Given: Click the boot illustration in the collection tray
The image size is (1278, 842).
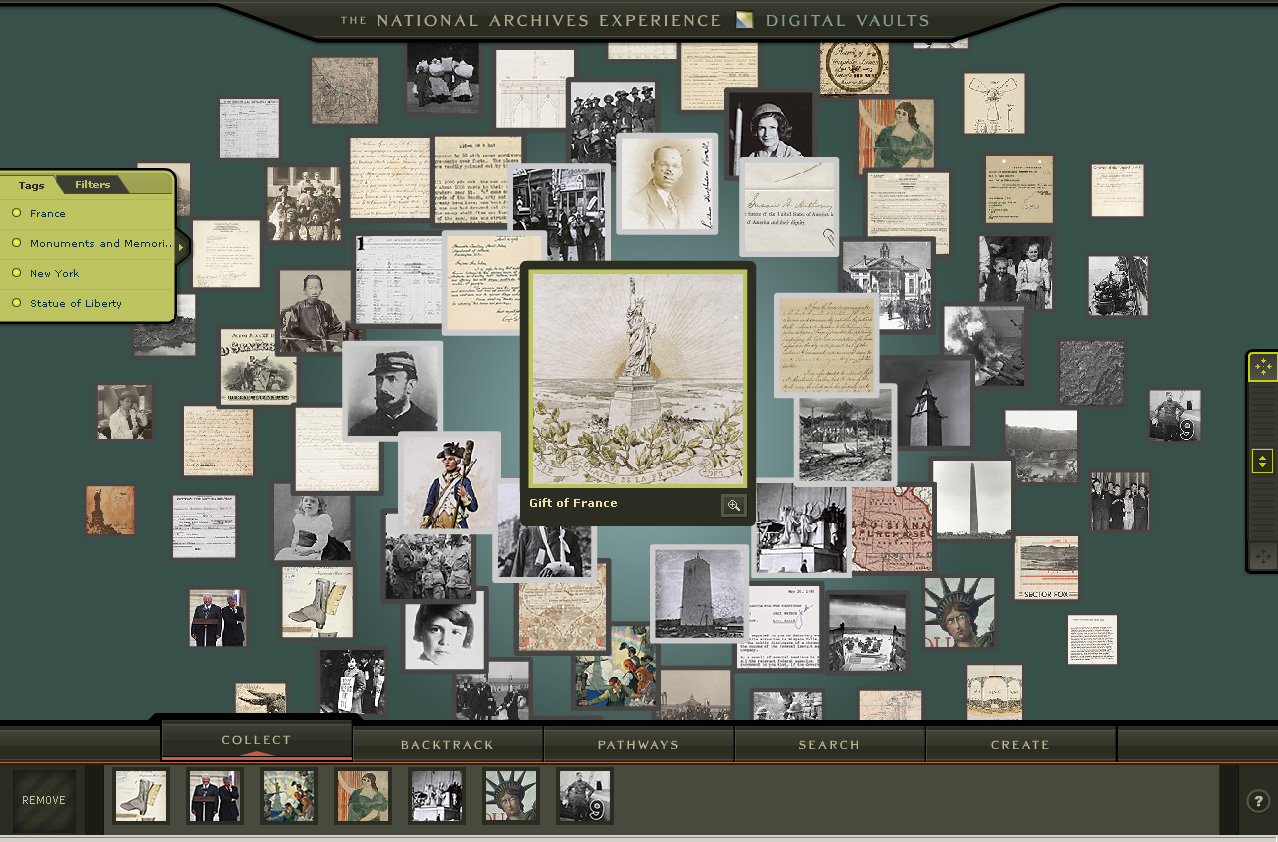Looking at the screenshot, I should [x=141, y=796].
